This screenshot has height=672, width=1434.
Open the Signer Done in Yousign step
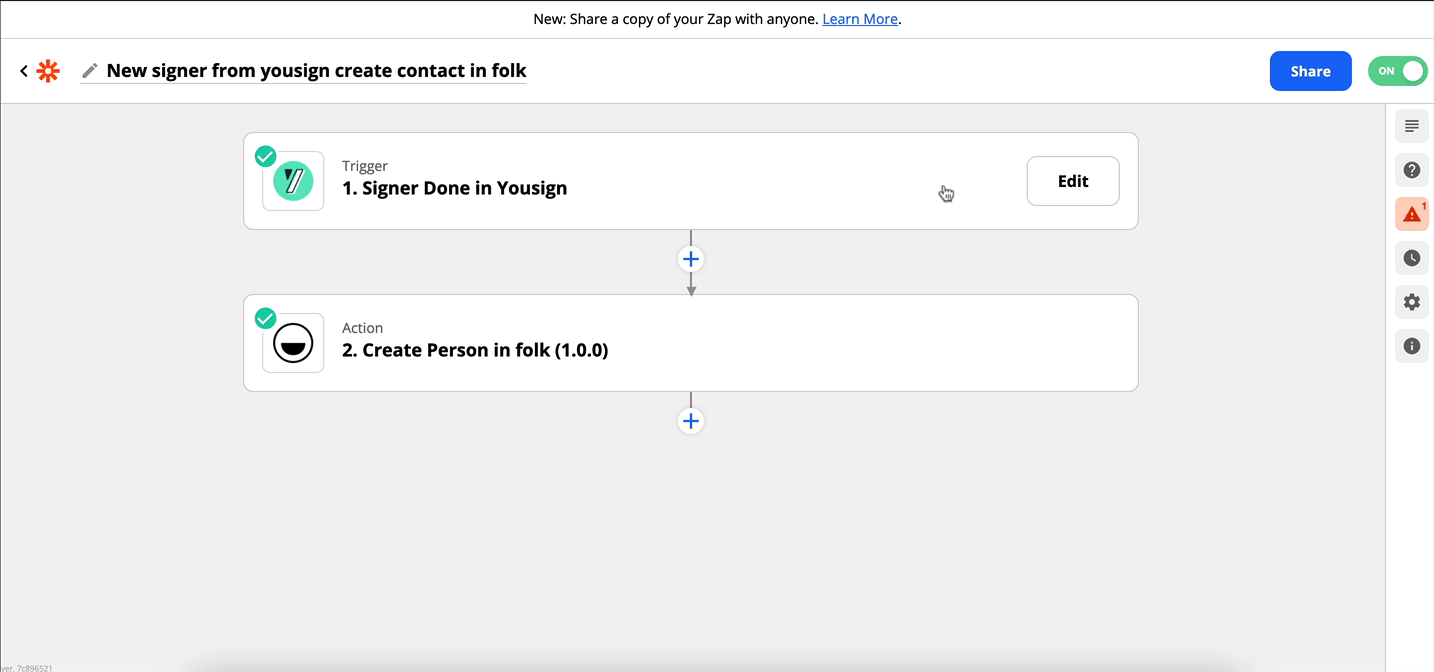[690, 181]
